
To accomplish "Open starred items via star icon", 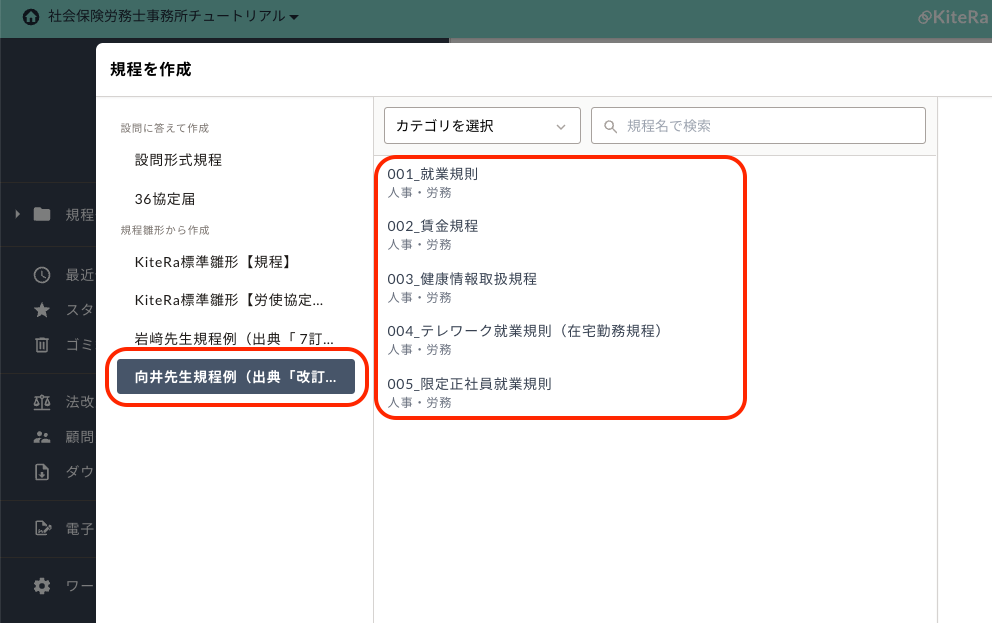I will [x=42, y=310].
